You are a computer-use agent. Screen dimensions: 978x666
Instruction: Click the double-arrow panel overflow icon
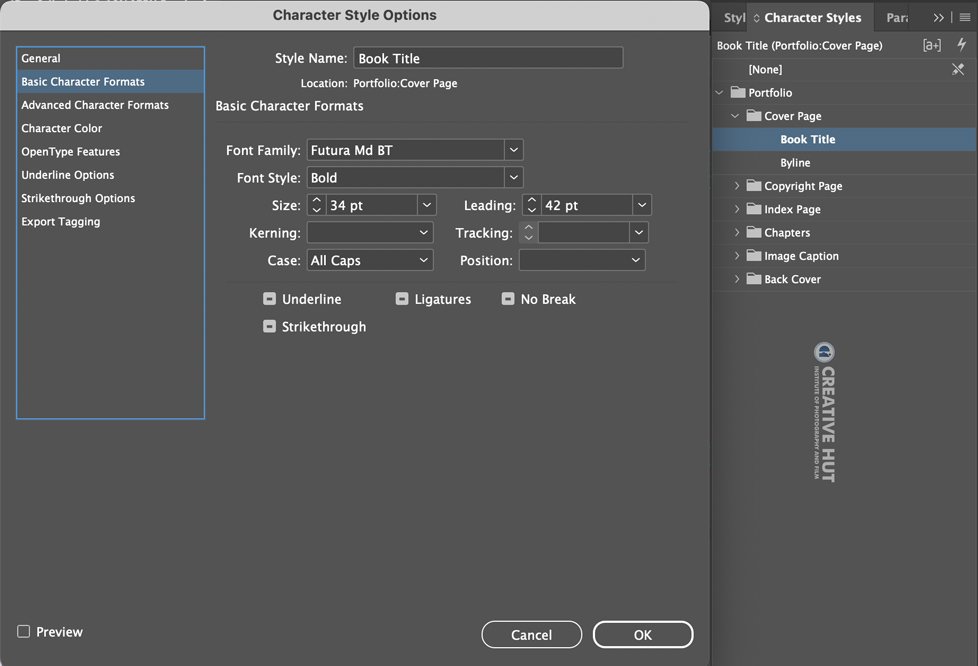939,17
